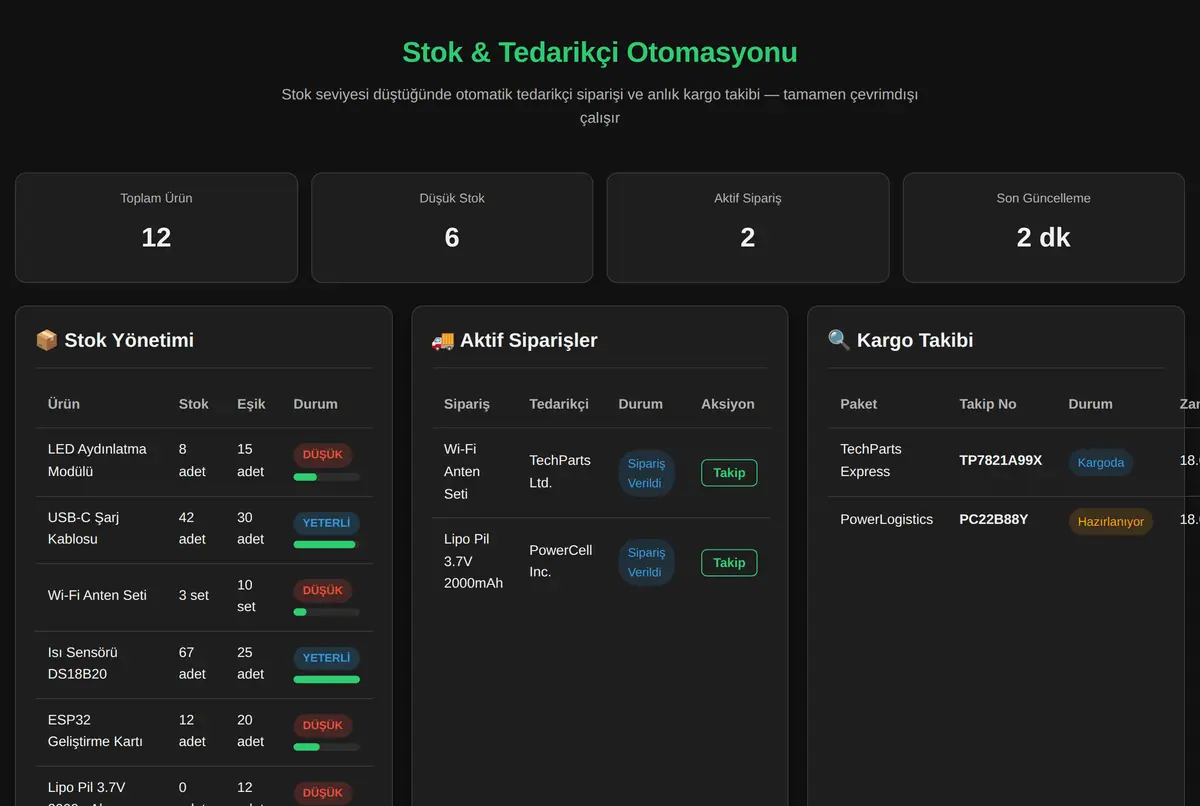The image size is (1200, 806).
Task: Click the Sipariş column header
Action: click(x=467, y=404)
